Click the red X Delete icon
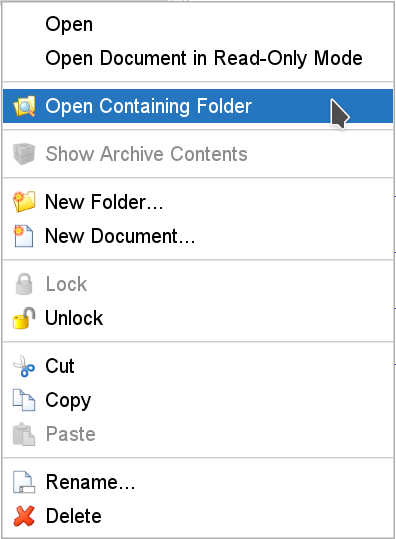This screenshot has width=396, height=539. 24,516
